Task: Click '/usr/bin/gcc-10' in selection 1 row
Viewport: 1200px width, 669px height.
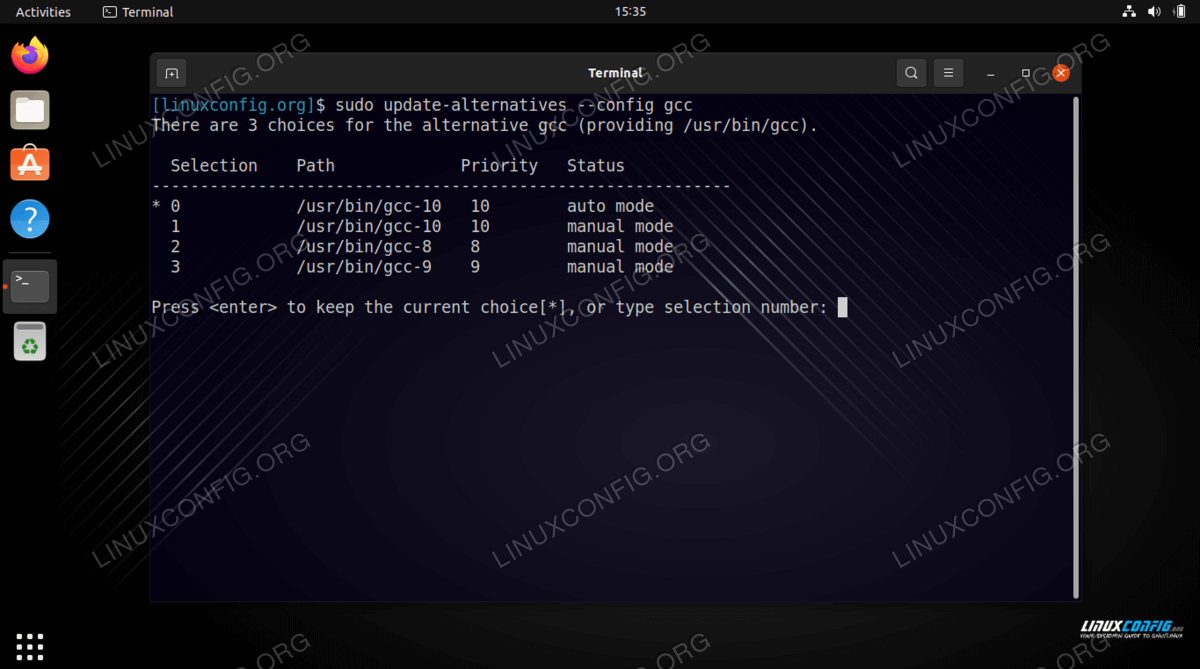Action: [x=369, y=226]
